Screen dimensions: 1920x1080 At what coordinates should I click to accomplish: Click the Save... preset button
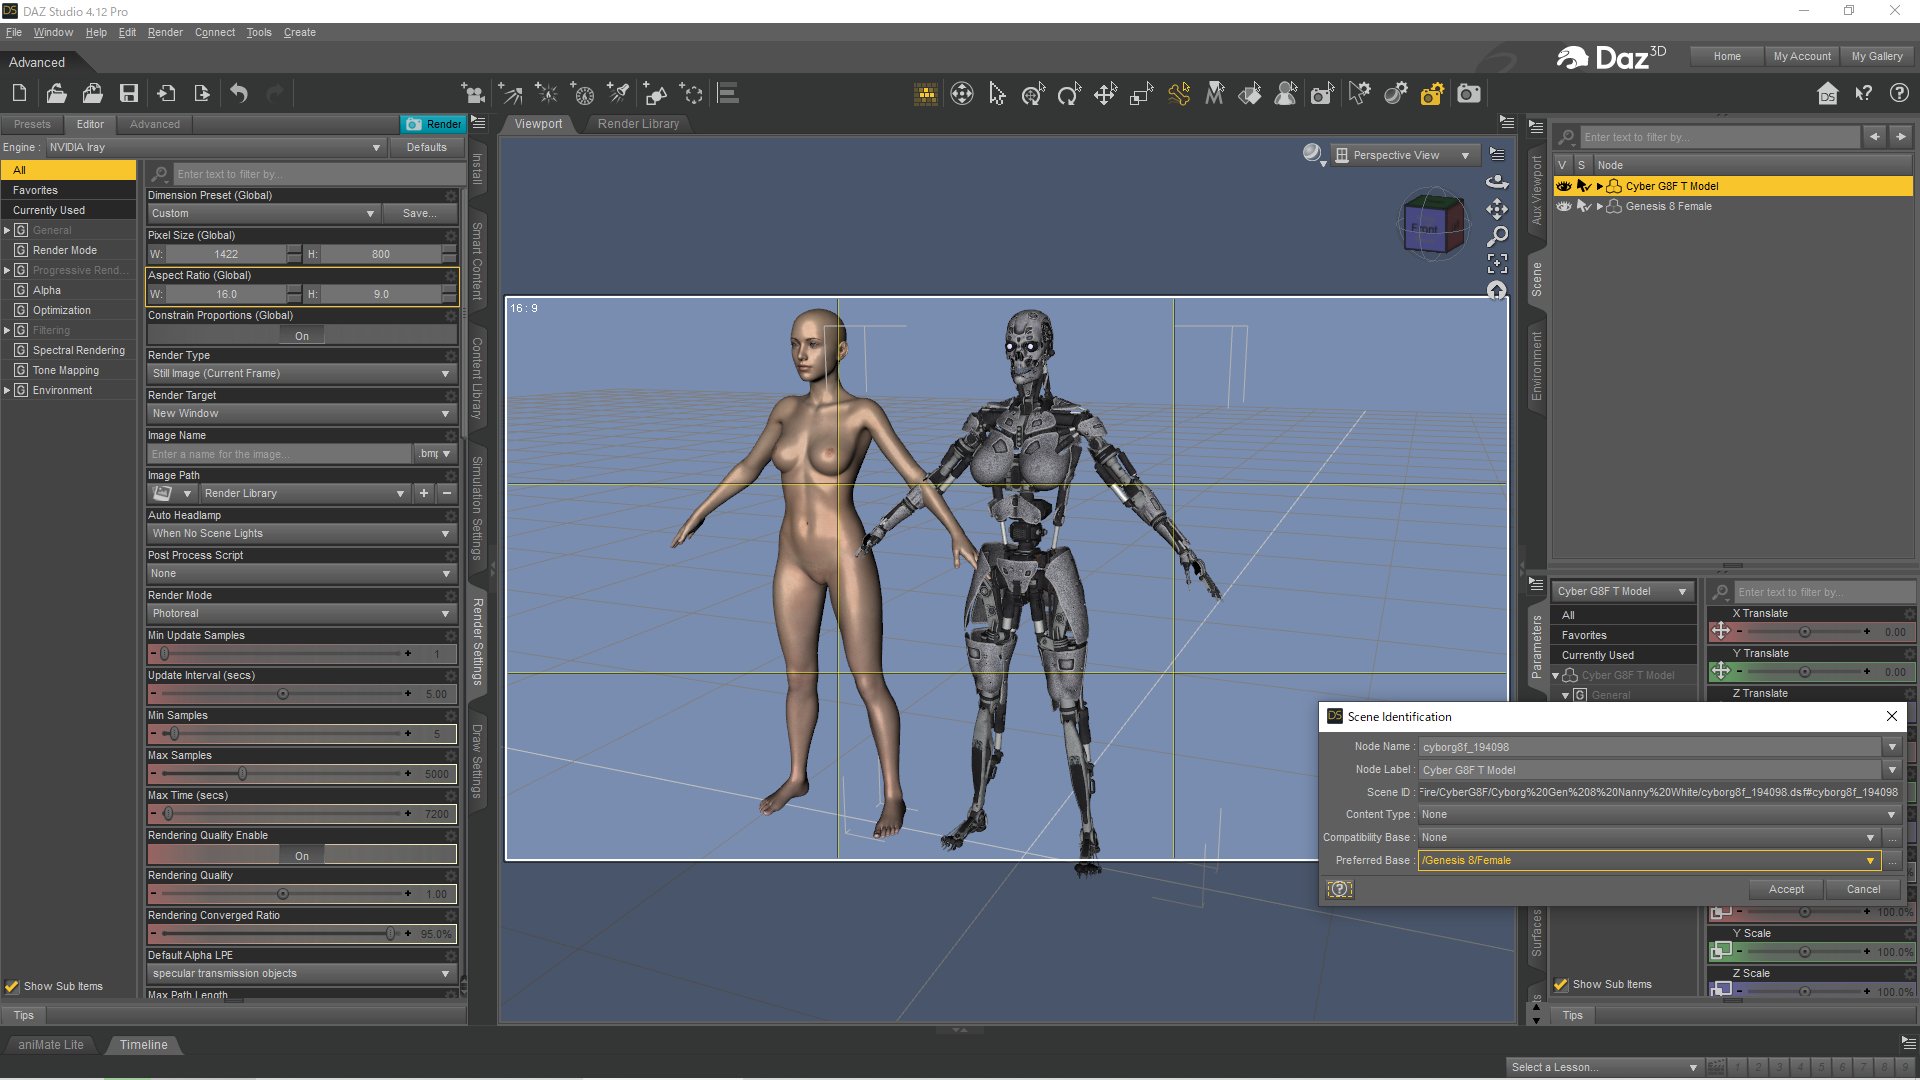pos(419,213)
